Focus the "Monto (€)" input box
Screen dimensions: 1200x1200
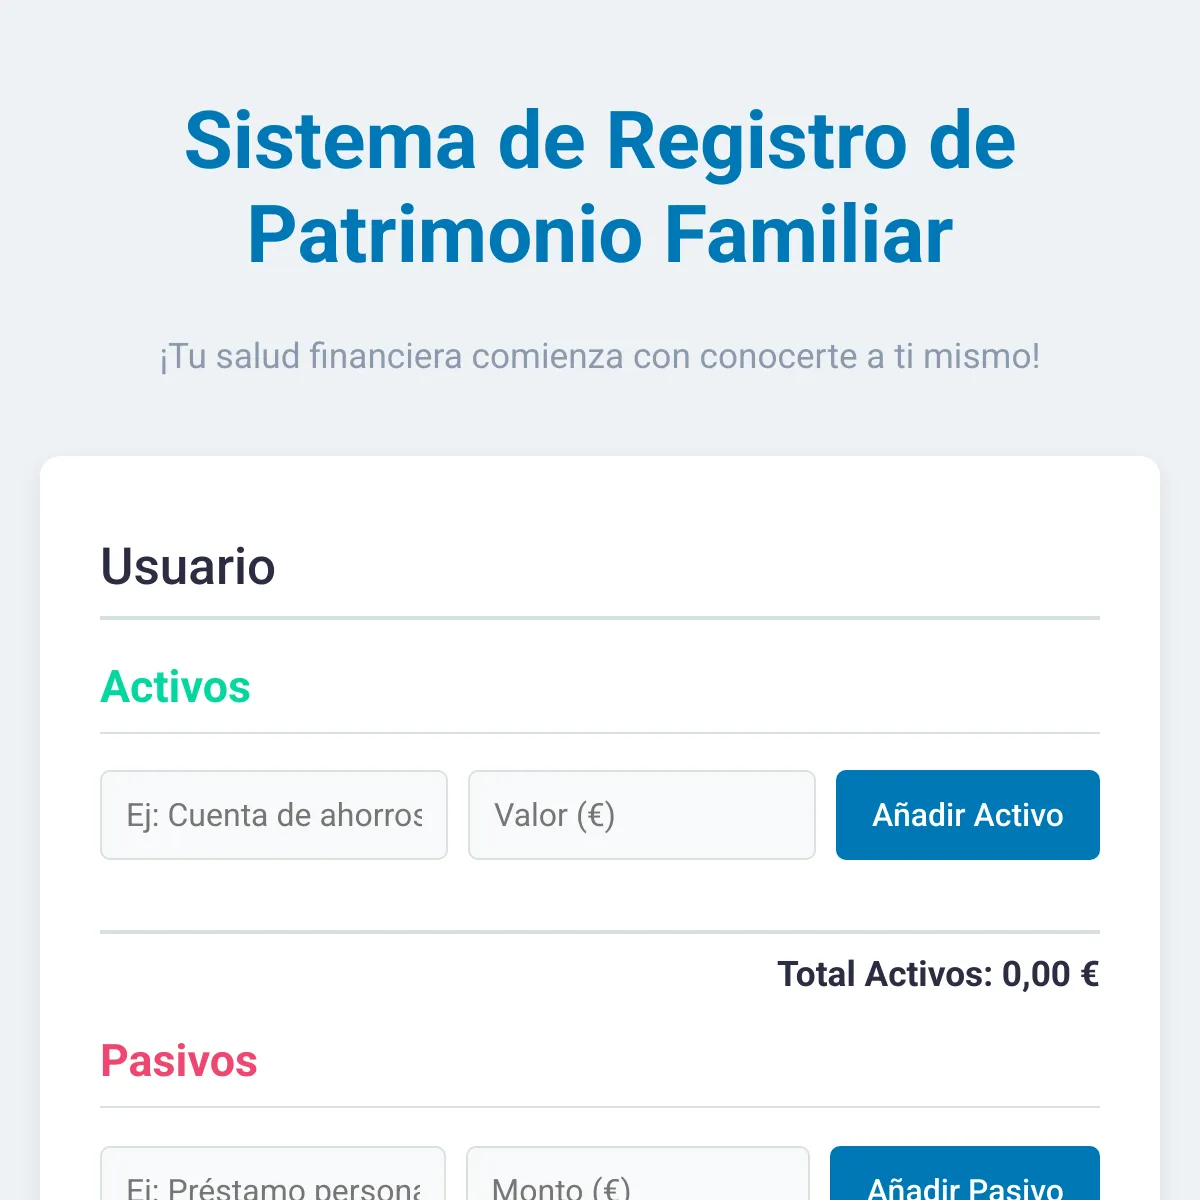pyautogui.click(x=637, y=1180)
